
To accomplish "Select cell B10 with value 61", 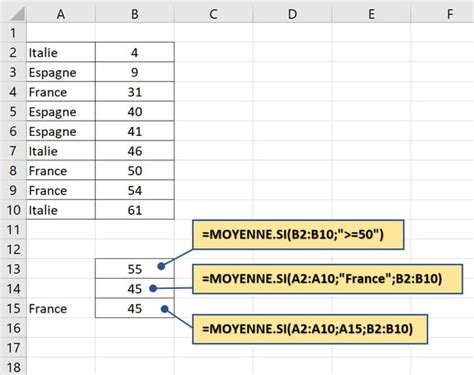I will coord(135,210).
